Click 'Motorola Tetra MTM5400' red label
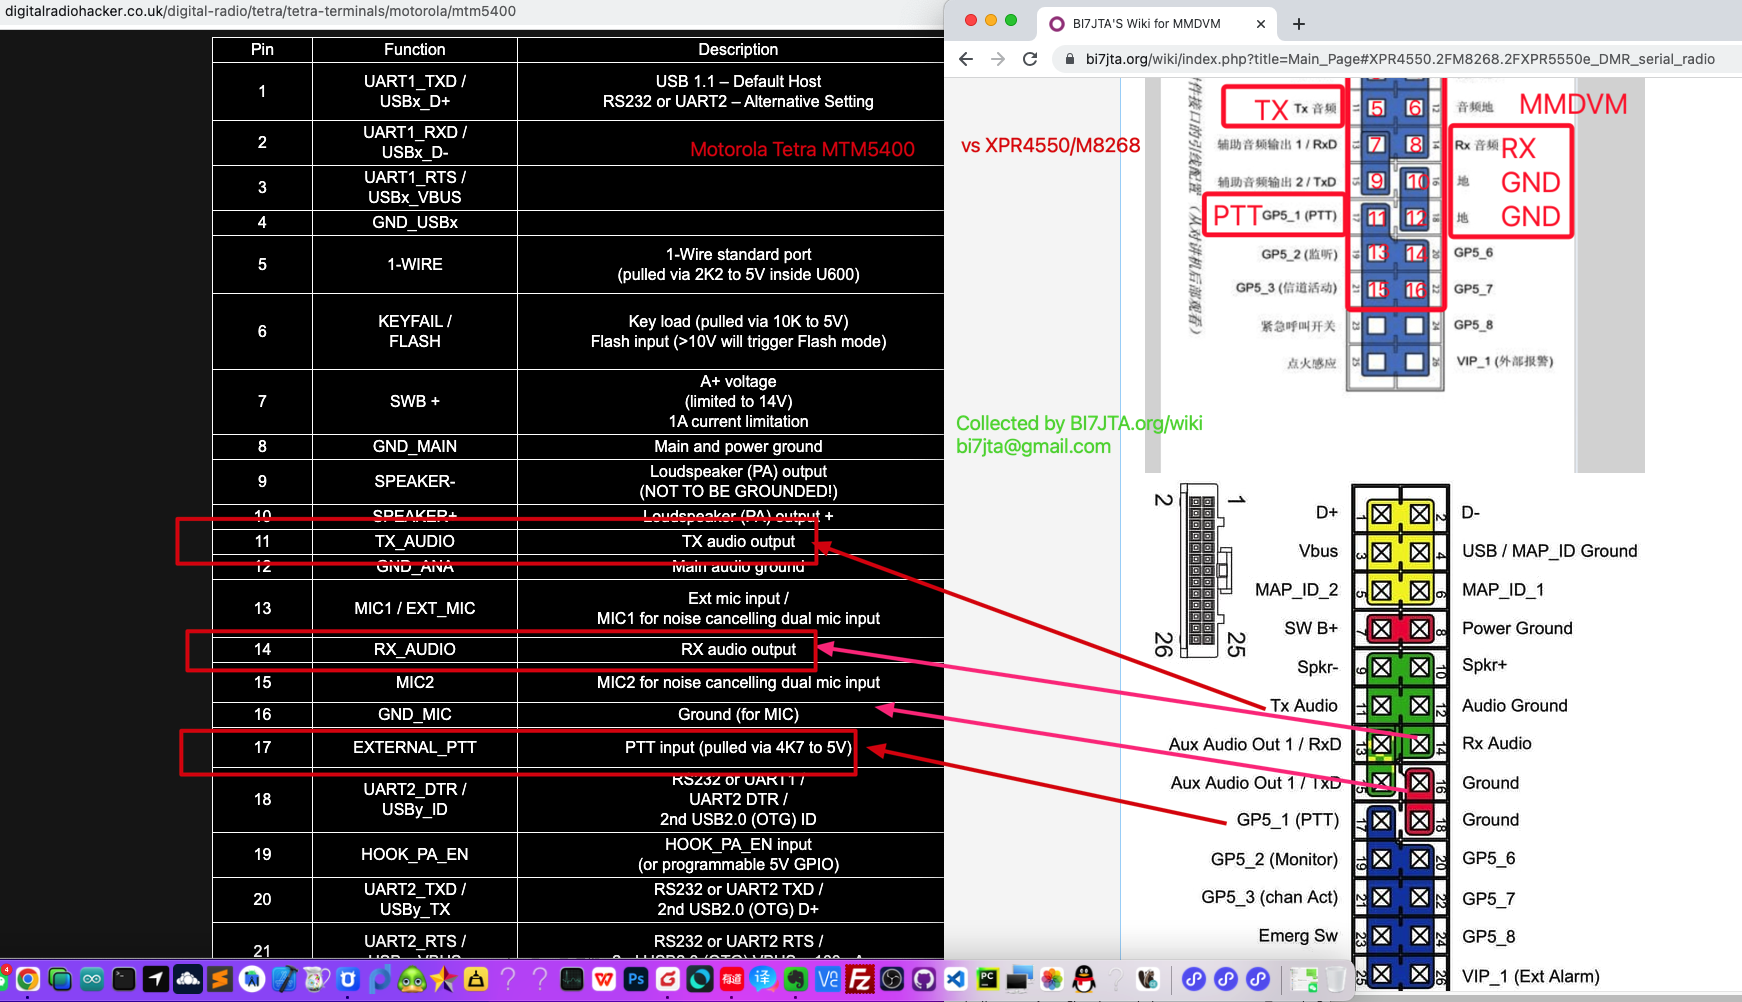 (x=802, y=149)
